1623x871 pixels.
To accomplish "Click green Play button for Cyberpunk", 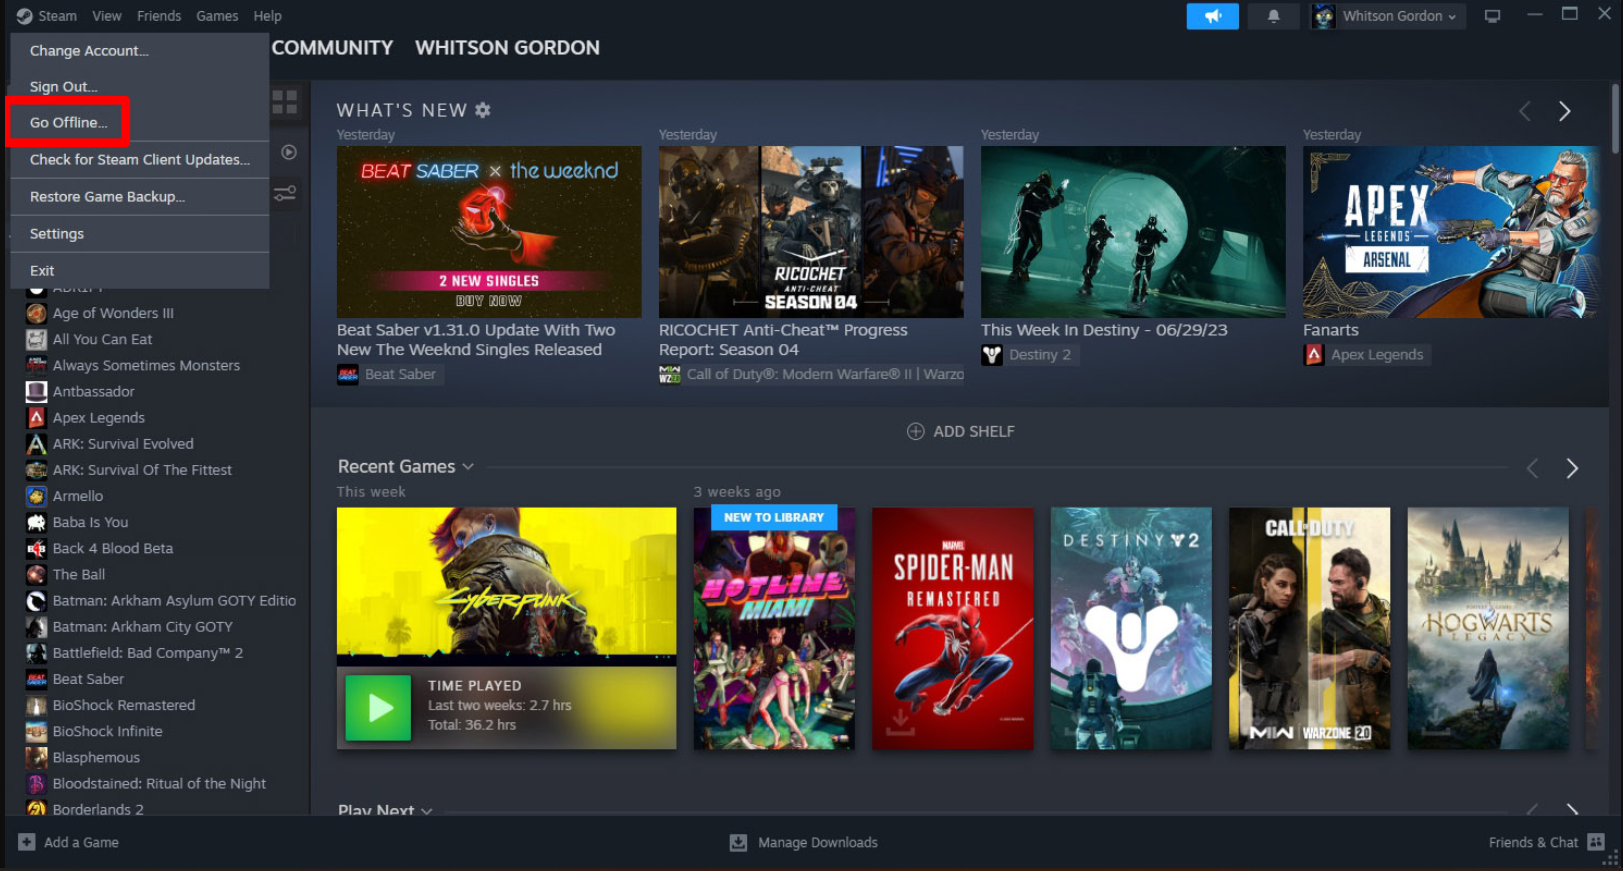I will (x=378, y=708).
